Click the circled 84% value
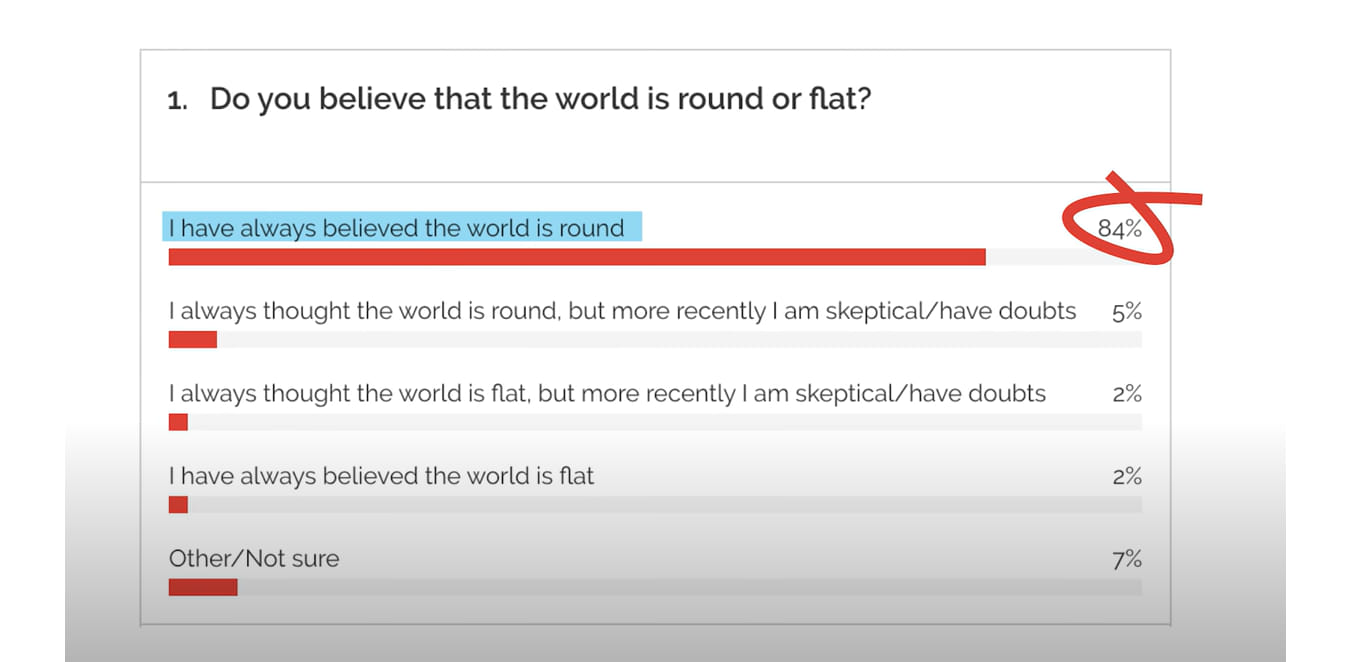Viewport: 1350px width, 662px height. pyautogui.click(x=1119, y=229)
